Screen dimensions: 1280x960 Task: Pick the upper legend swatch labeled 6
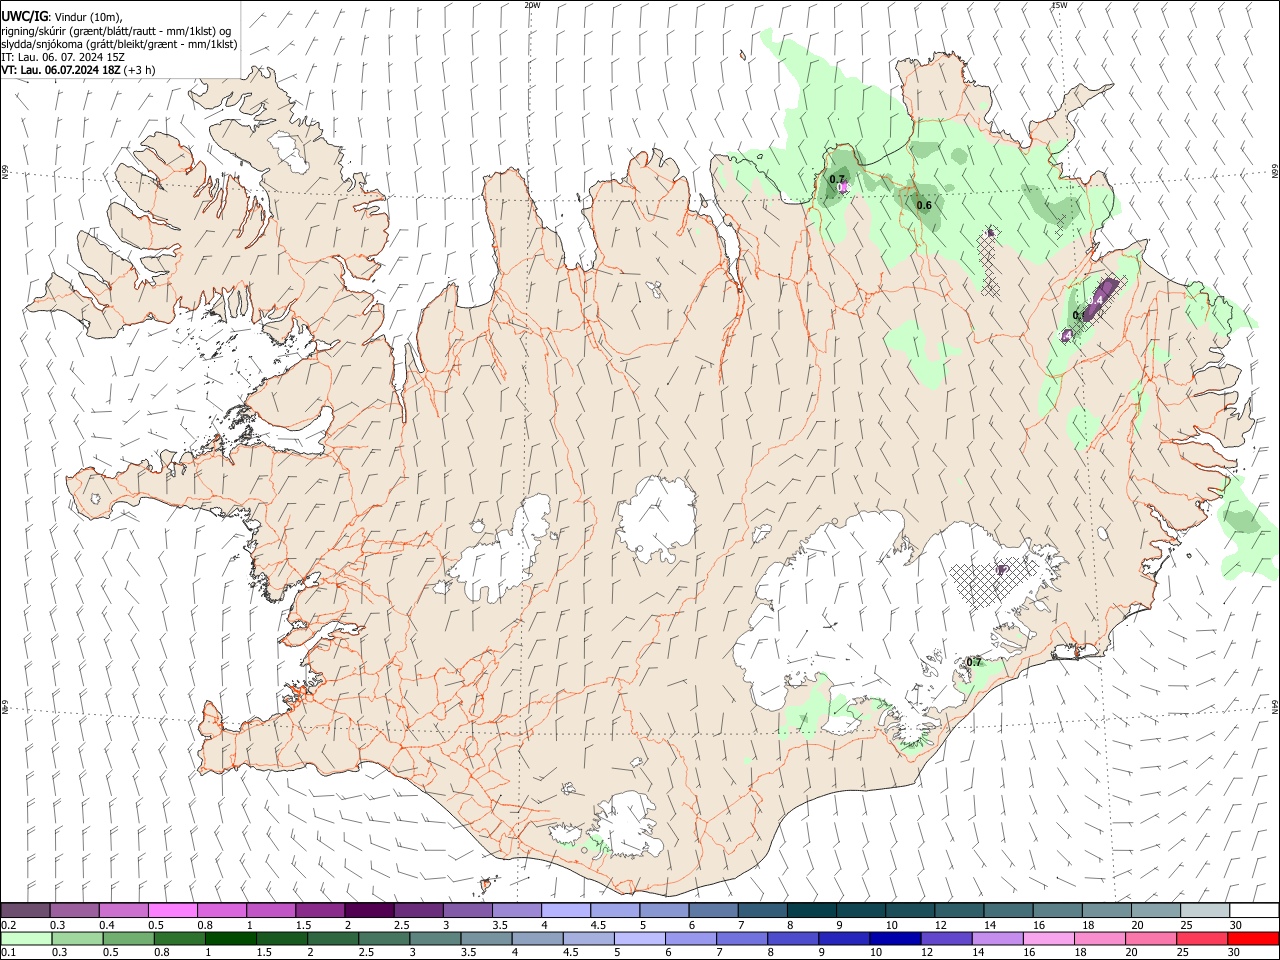click(x=713, y=910)
